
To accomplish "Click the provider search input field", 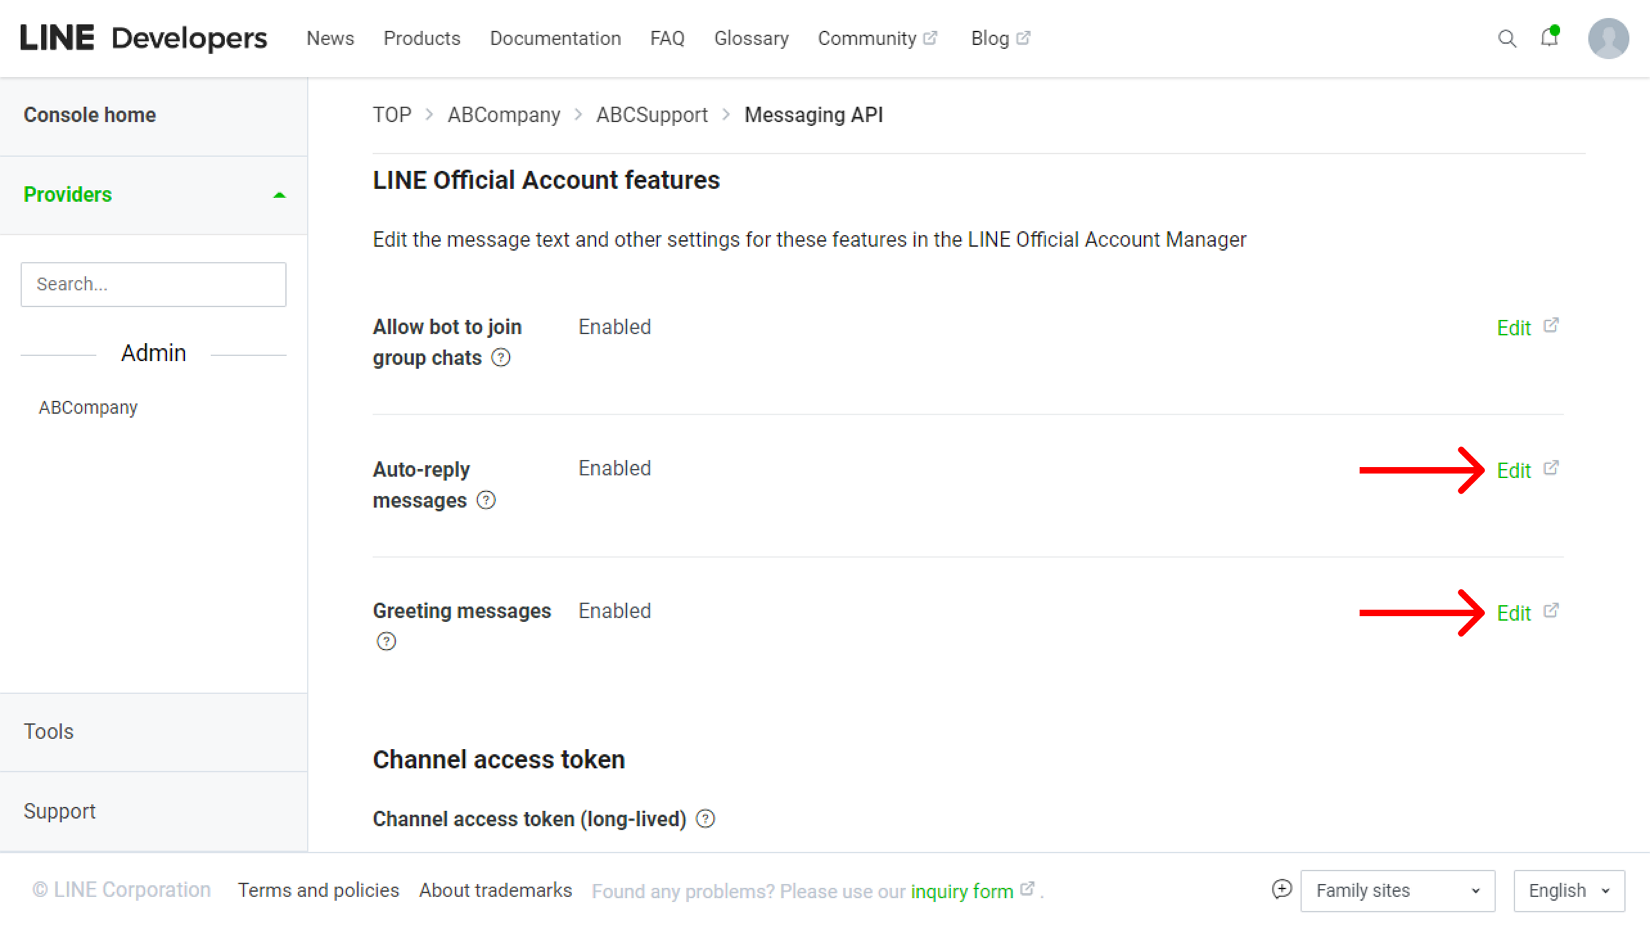I will pyautogui.click(x=153, y=284).
